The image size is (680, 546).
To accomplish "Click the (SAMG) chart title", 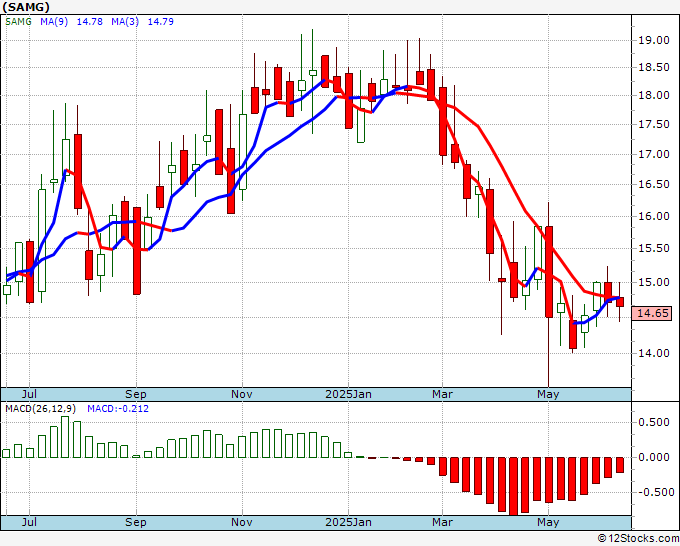I will tap(26, 7).
